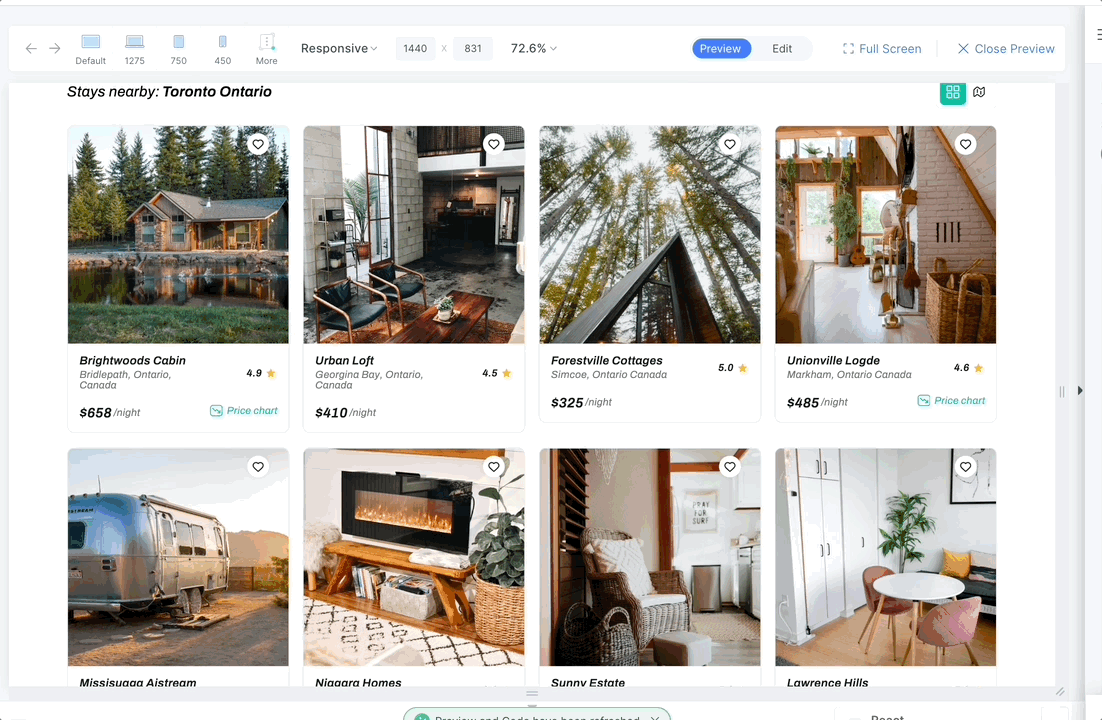Click the 'Bridlepath, Ontario, Canada' location text
The width and height of the screenshot is (1102, 720).
[x=125, y=380]
